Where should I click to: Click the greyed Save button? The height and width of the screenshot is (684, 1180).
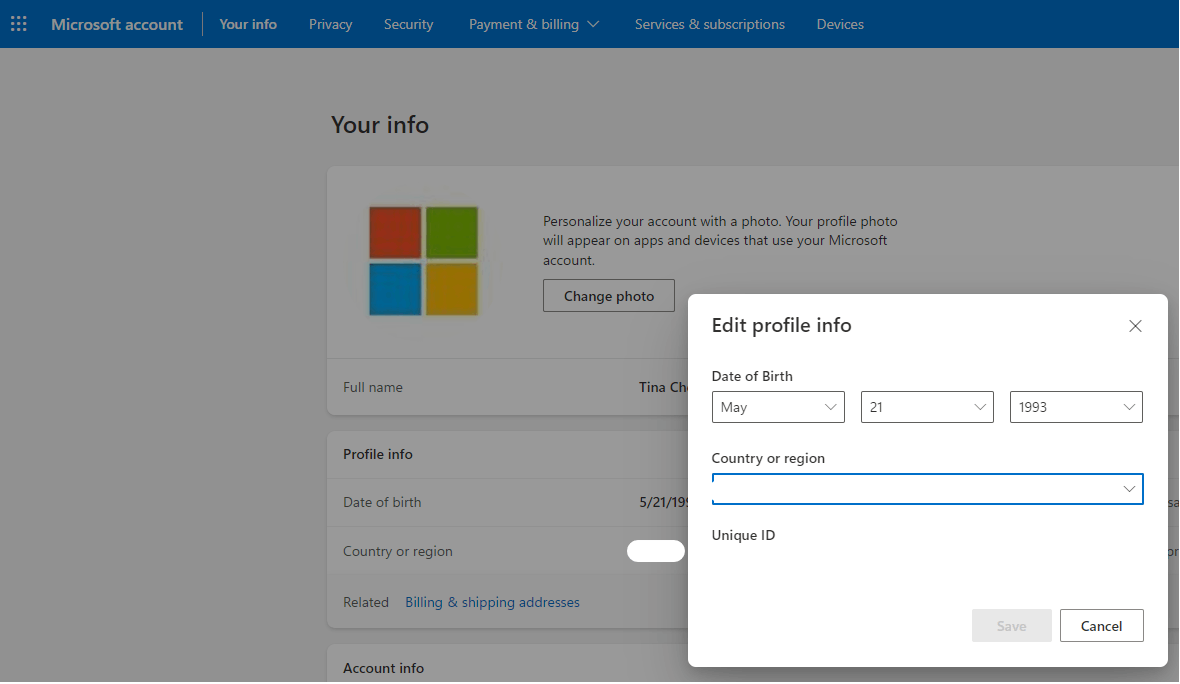pos(1011,626)
